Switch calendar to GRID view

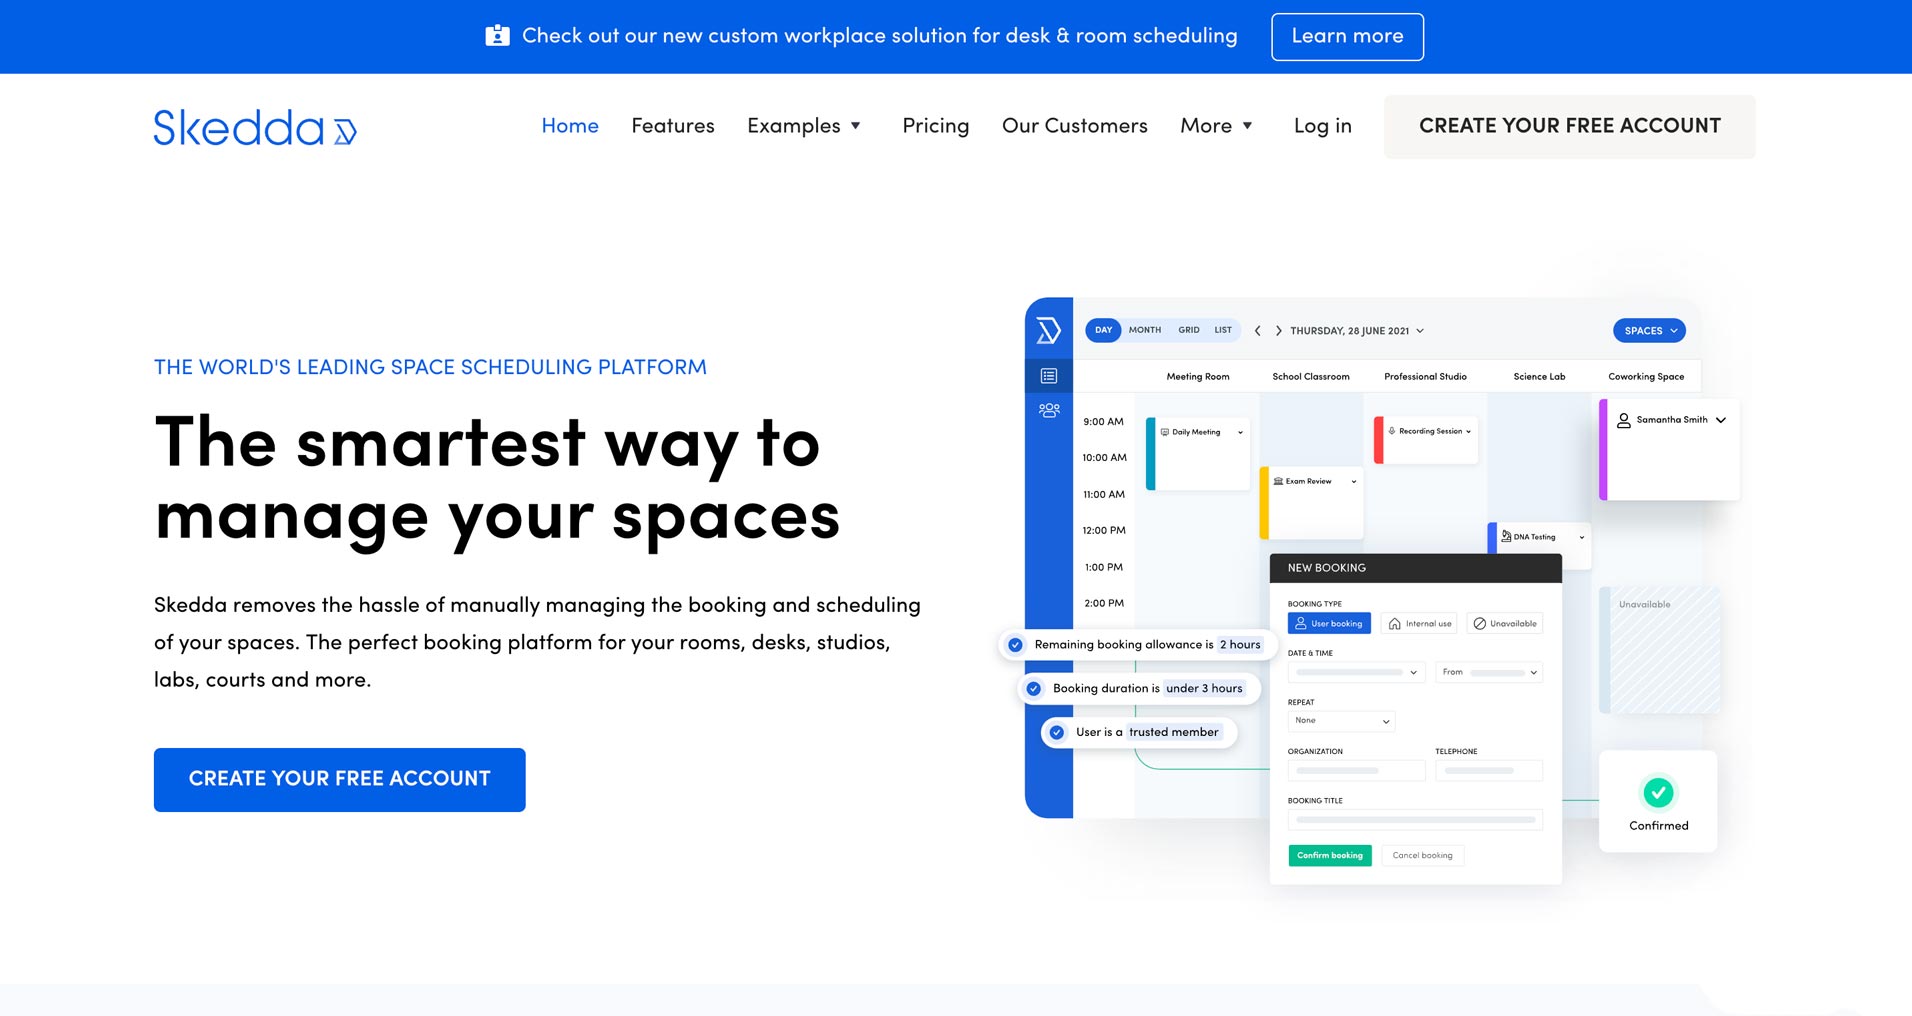[x=1189, y=330]
